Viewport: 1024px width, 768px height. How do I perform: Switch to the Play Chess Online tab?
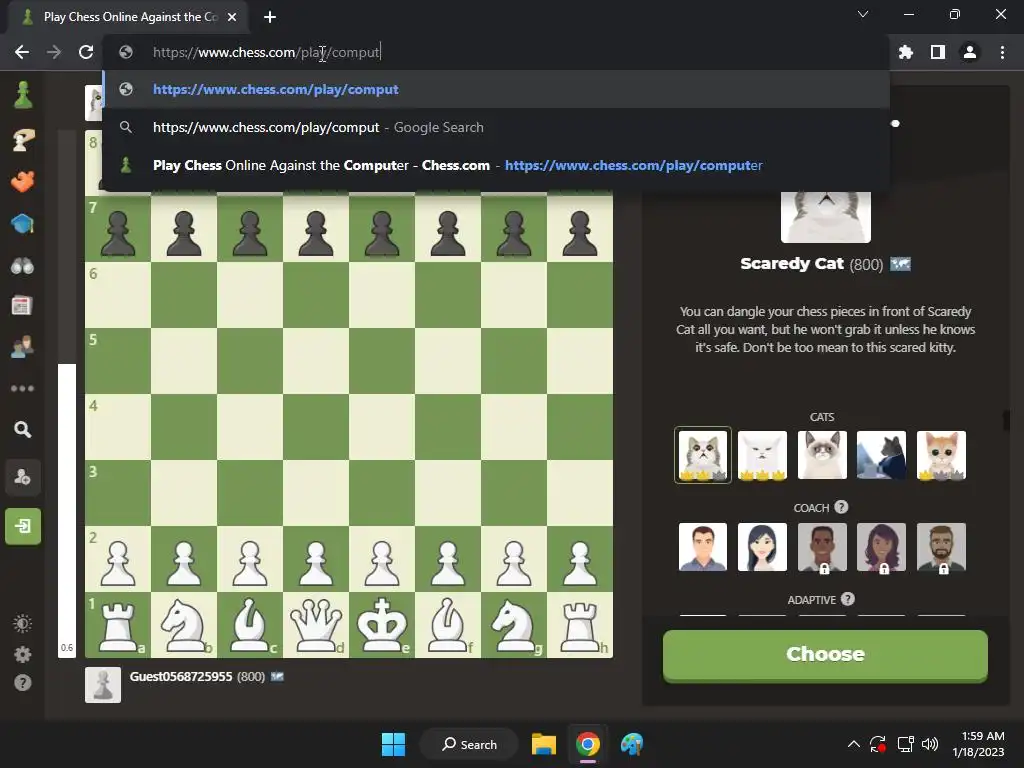[x=129, y=17]
